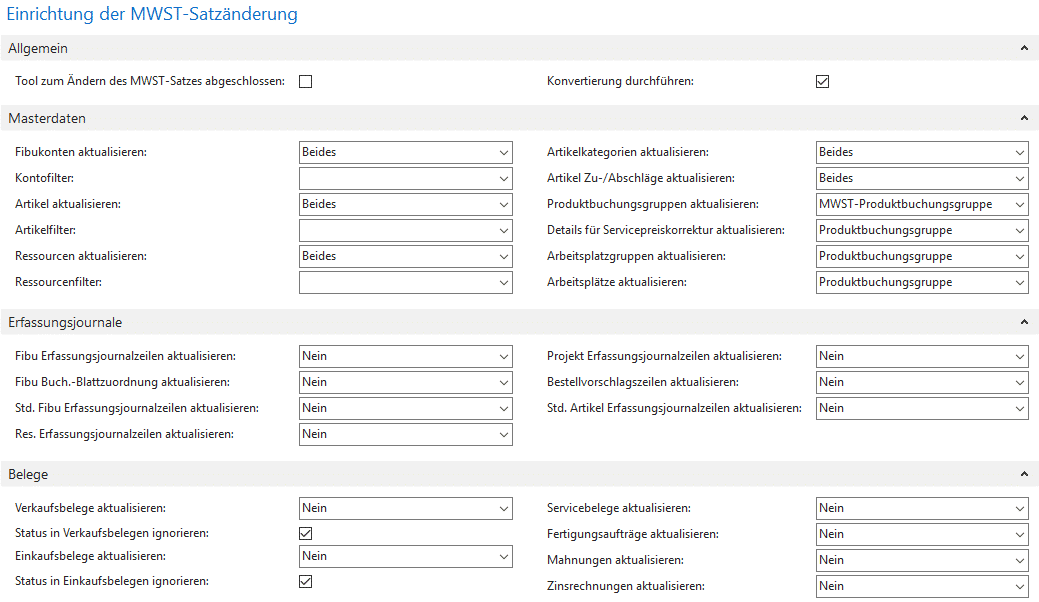
Task: Collapse the Allgemein section
Action: point(1024,48)
